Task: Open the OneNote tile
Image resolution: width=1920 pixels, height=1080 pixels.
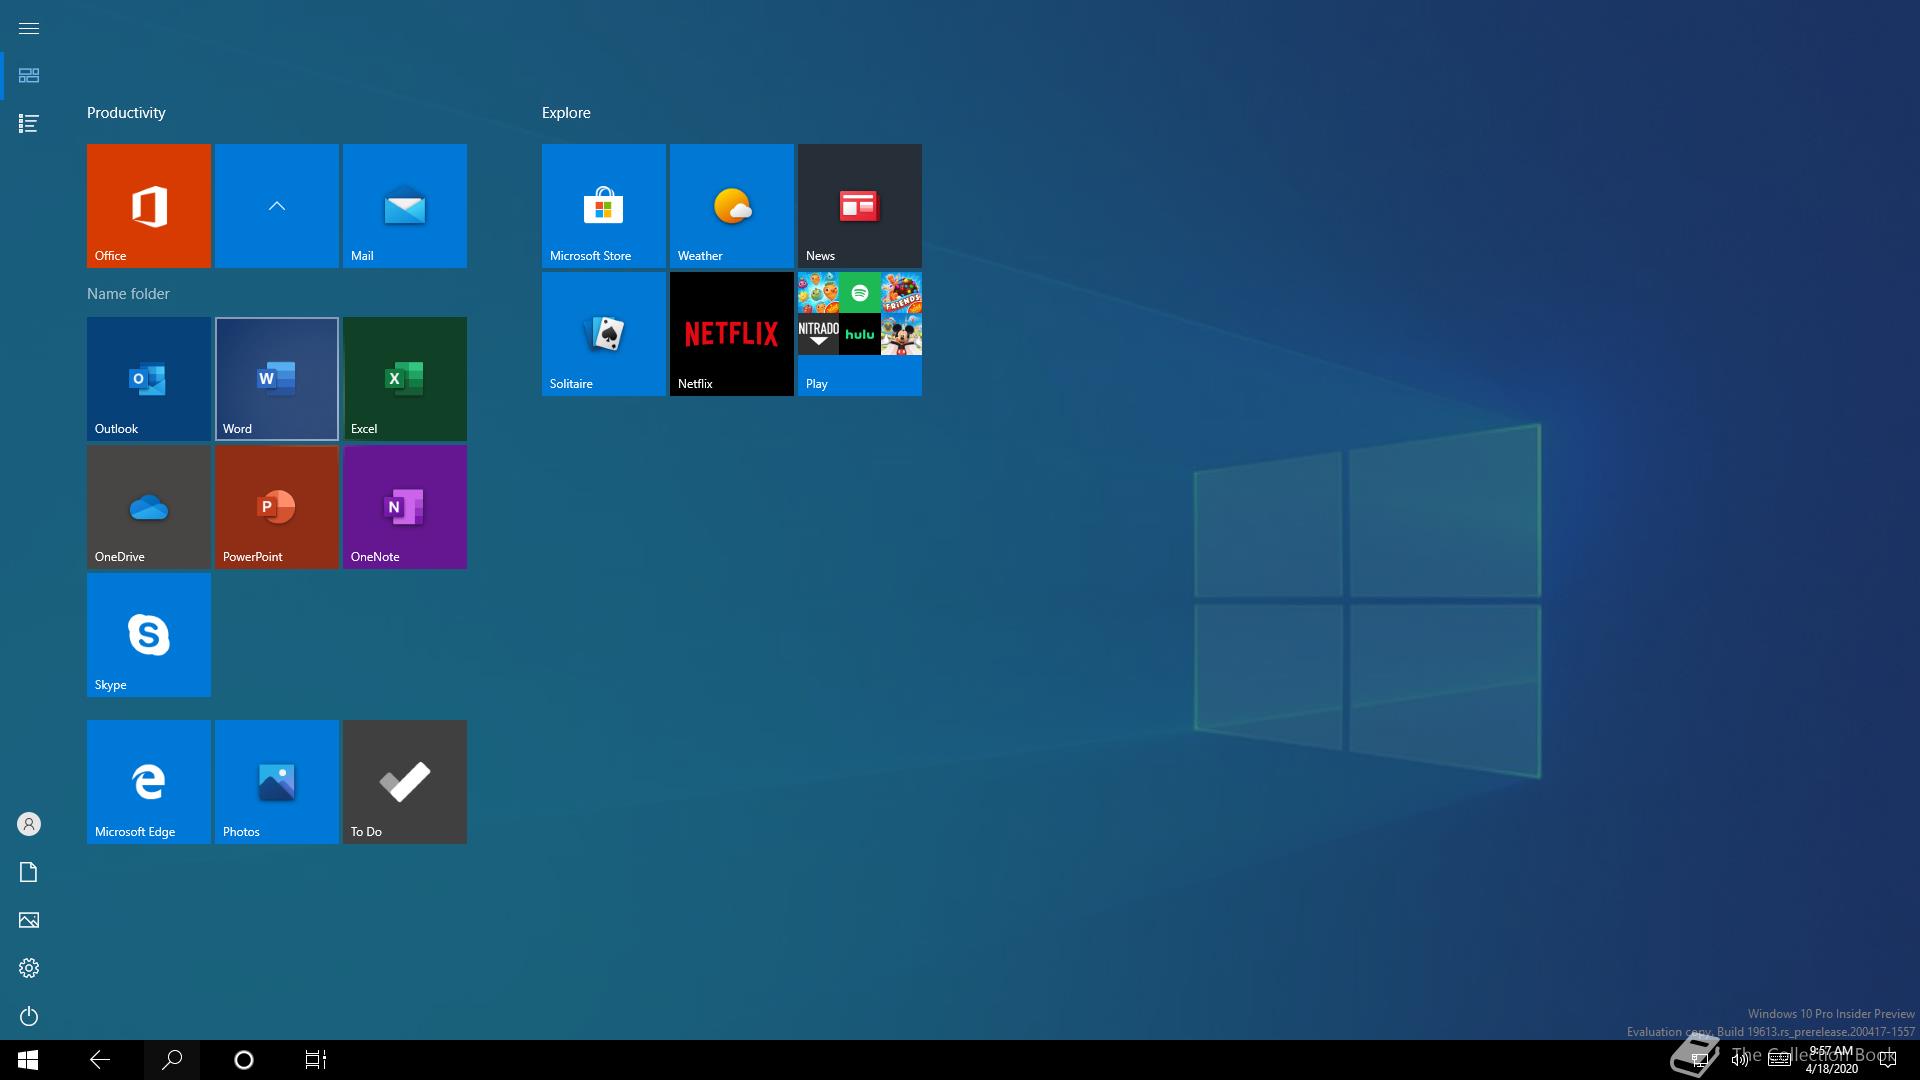Action: [405, 507]
